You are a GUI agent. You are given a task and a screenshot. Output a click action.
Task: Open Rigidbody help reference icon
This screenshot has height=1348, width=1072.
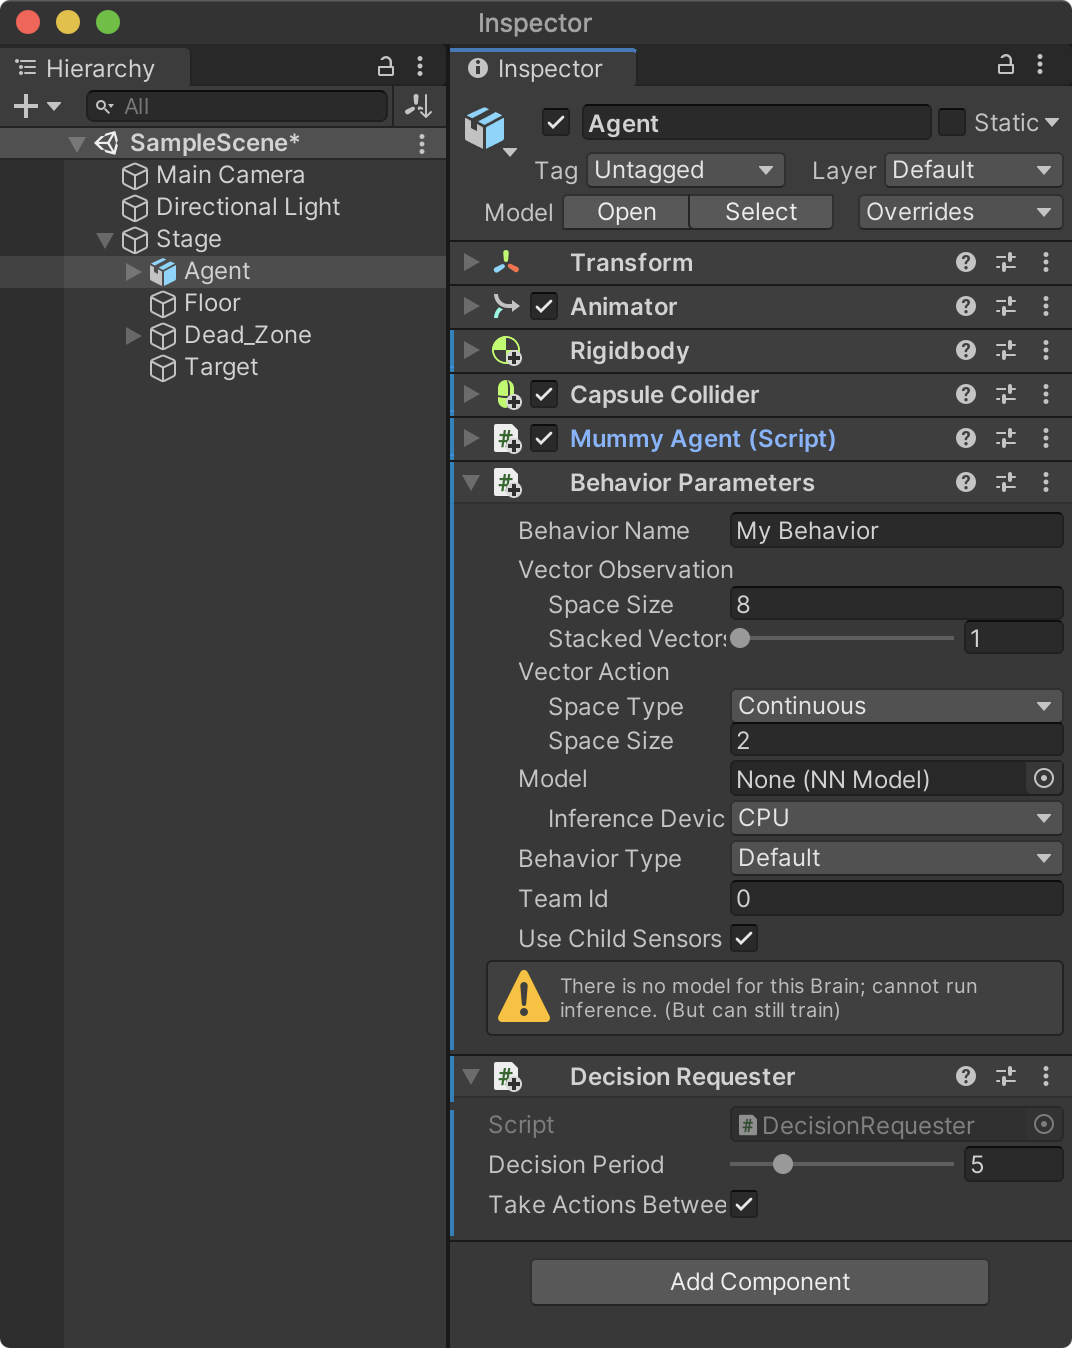pyautogui.click(x=966, y=350)
